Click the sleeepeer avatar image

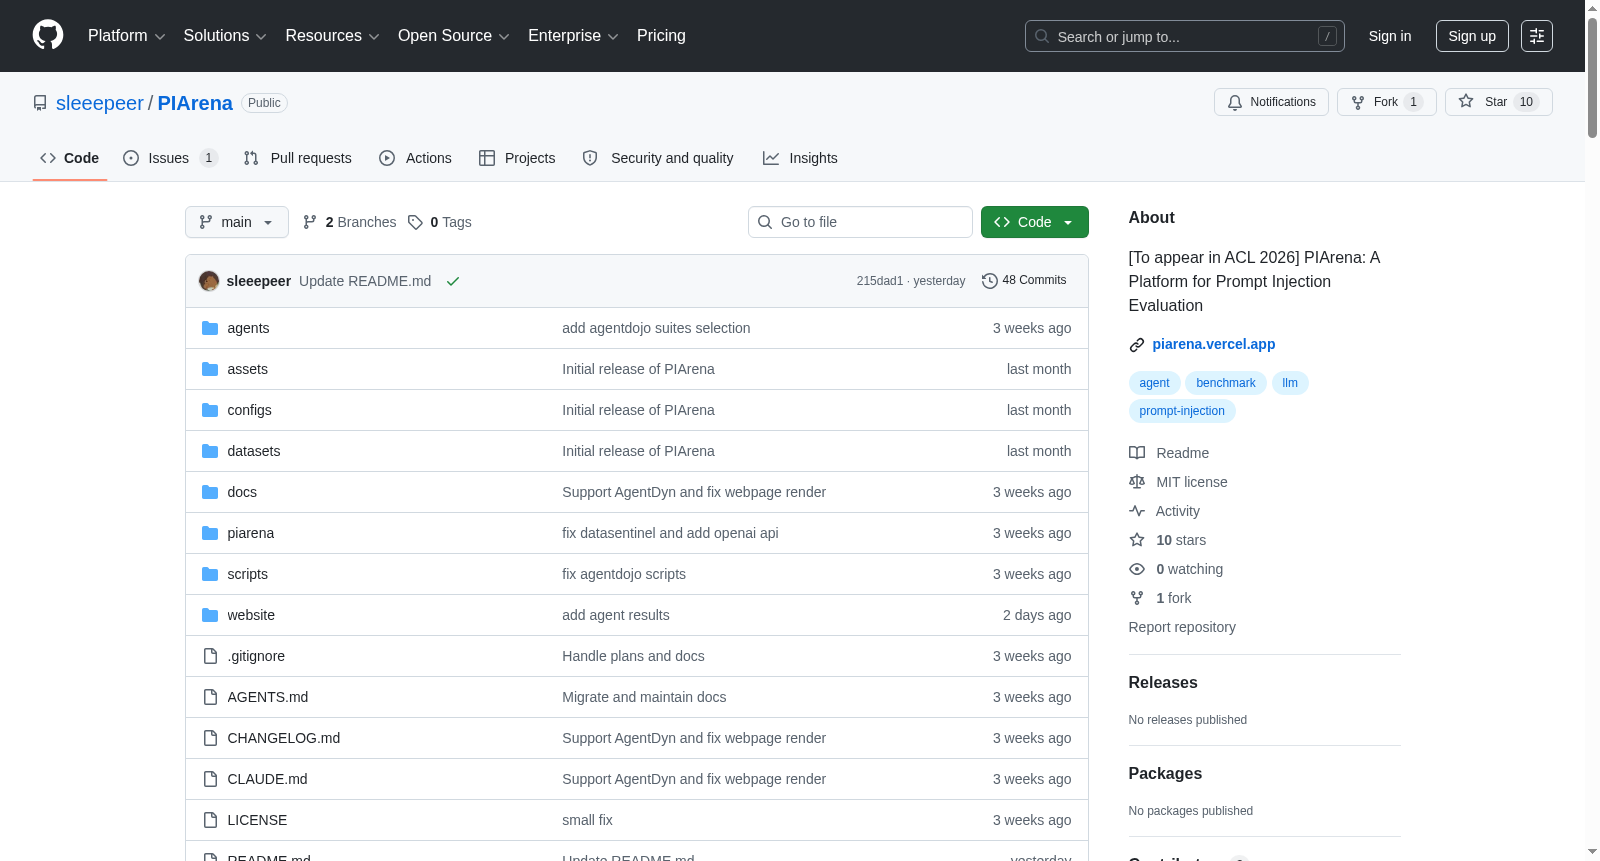(209, 281)
